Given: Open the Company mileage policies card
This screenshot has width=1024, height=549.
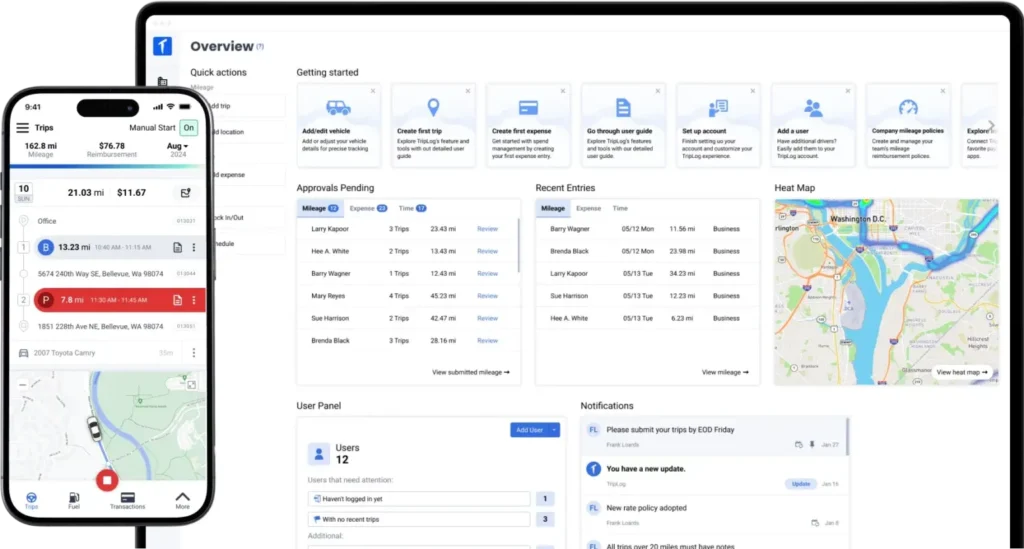Looking at the screenshot, I should (908, 126).
